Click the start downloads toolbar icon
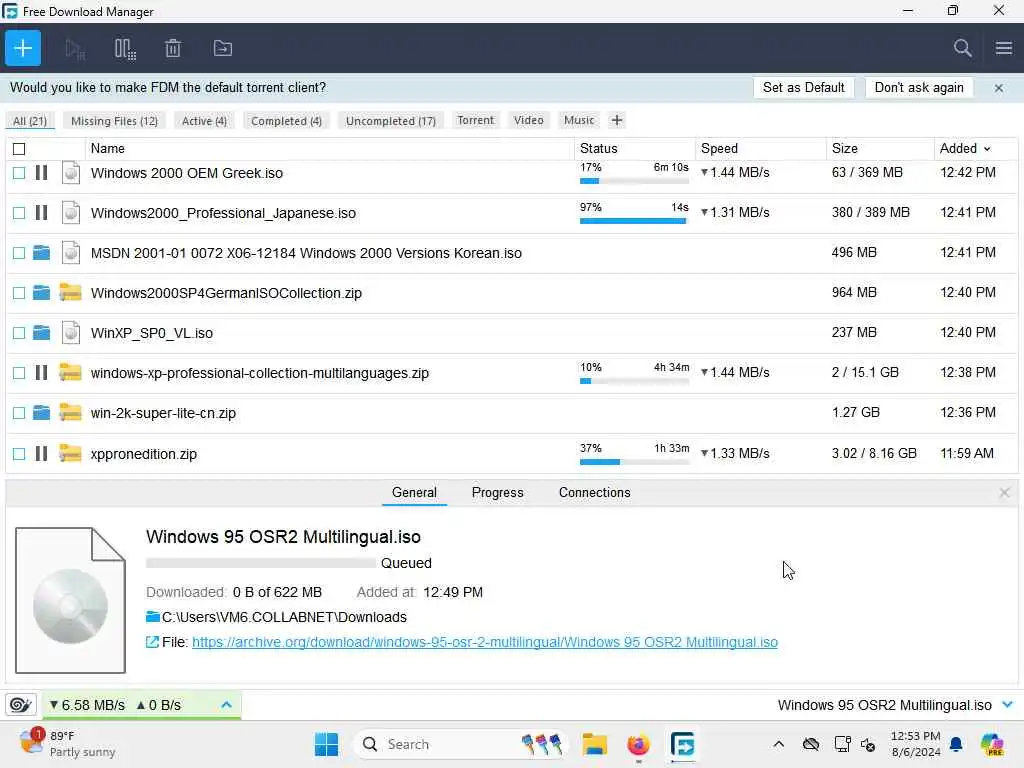 (x=74, y=48)
